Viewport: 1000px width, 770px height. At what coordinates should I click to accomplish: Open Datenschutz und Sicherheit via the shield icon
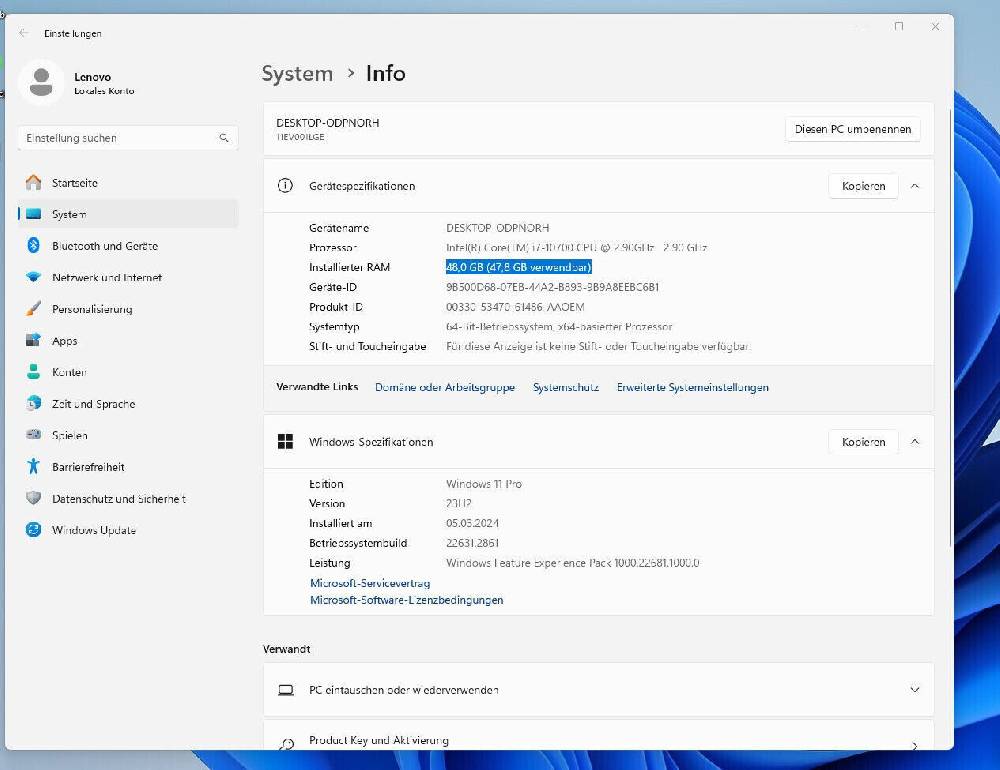tap(34, 498)
